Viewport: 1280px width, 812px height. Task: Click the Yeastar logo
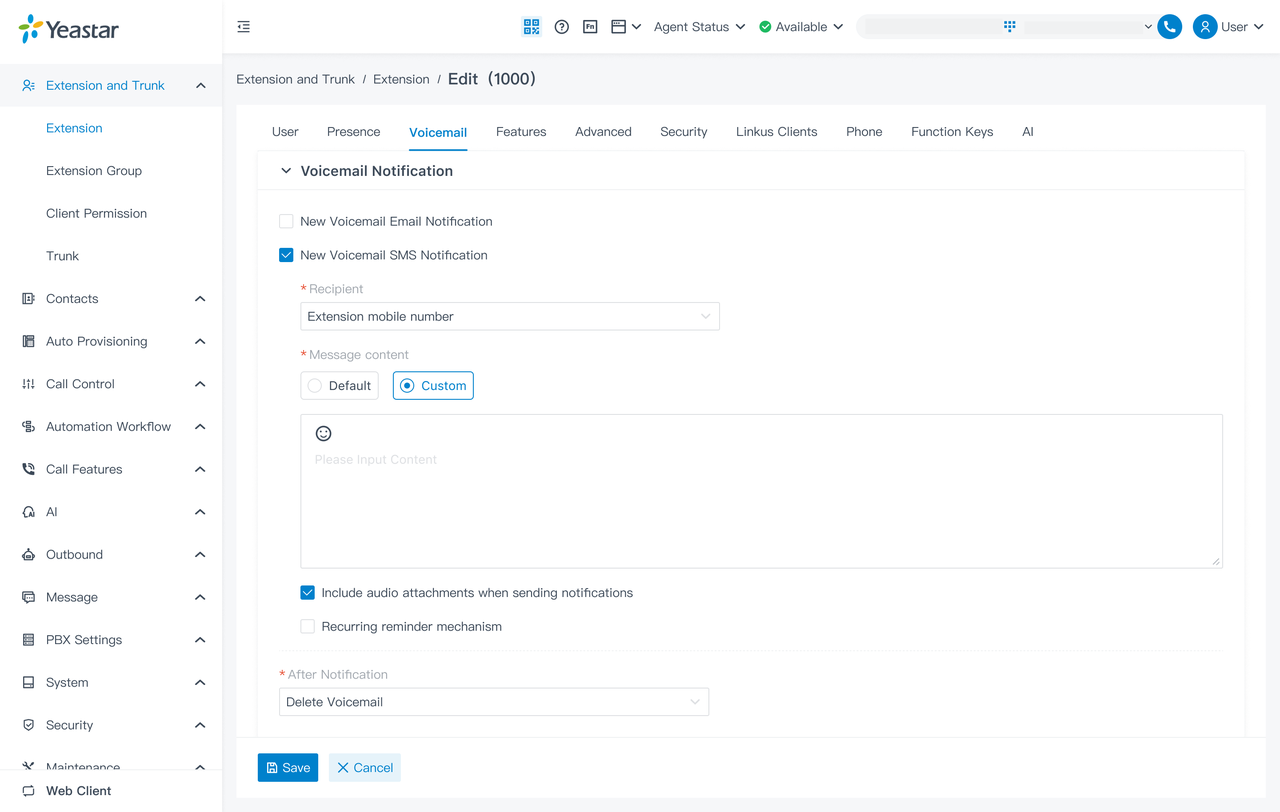point(68,29)
